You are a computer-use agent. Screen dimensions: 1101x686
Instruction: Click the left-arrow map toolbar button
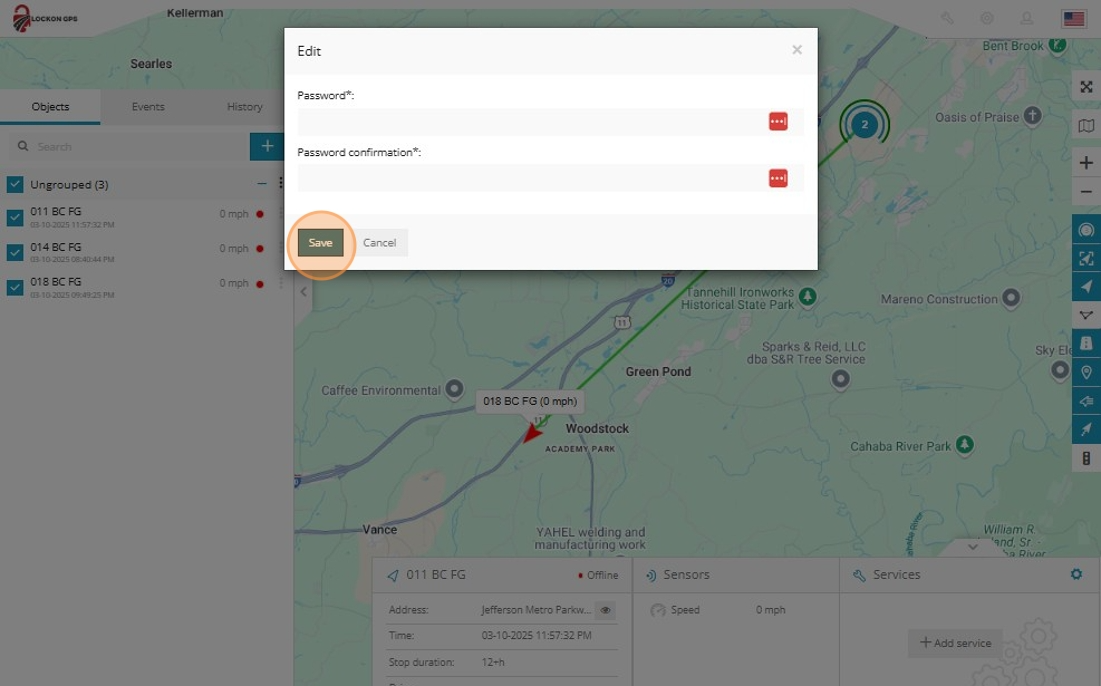coord(1086,401)
